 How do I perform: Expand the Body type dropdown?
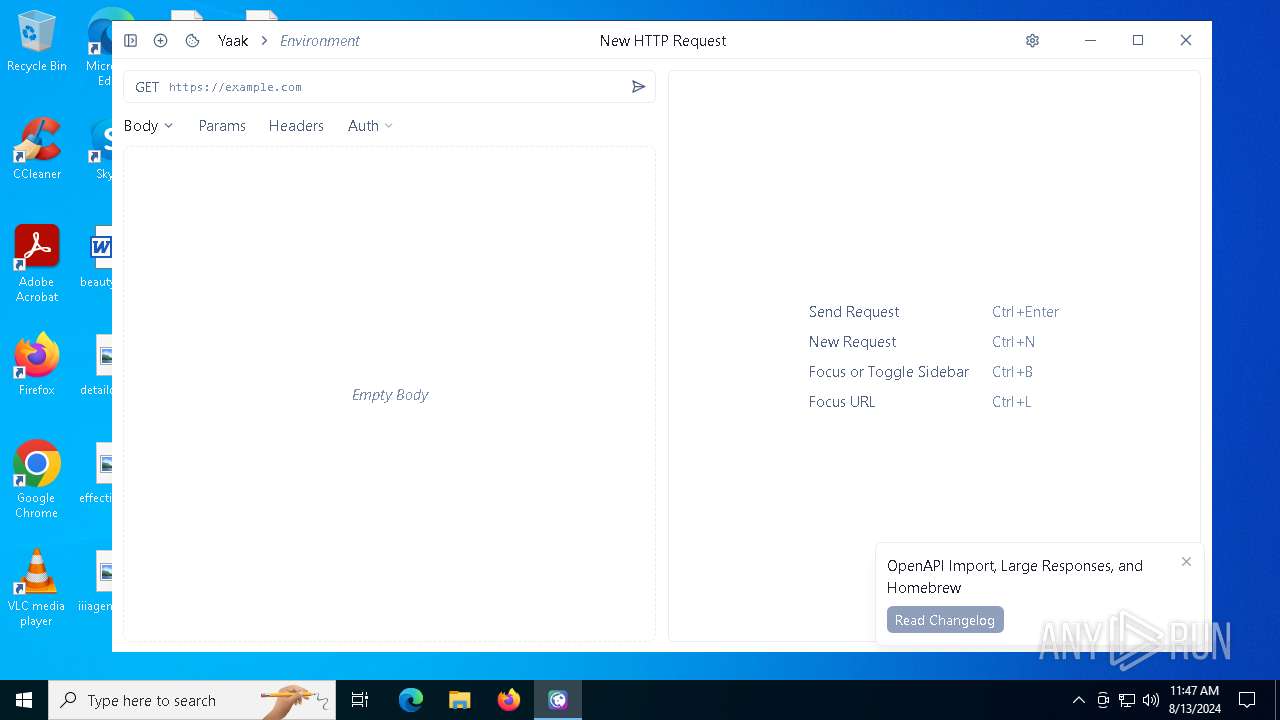pyautogui.click(x=148, y=126)
